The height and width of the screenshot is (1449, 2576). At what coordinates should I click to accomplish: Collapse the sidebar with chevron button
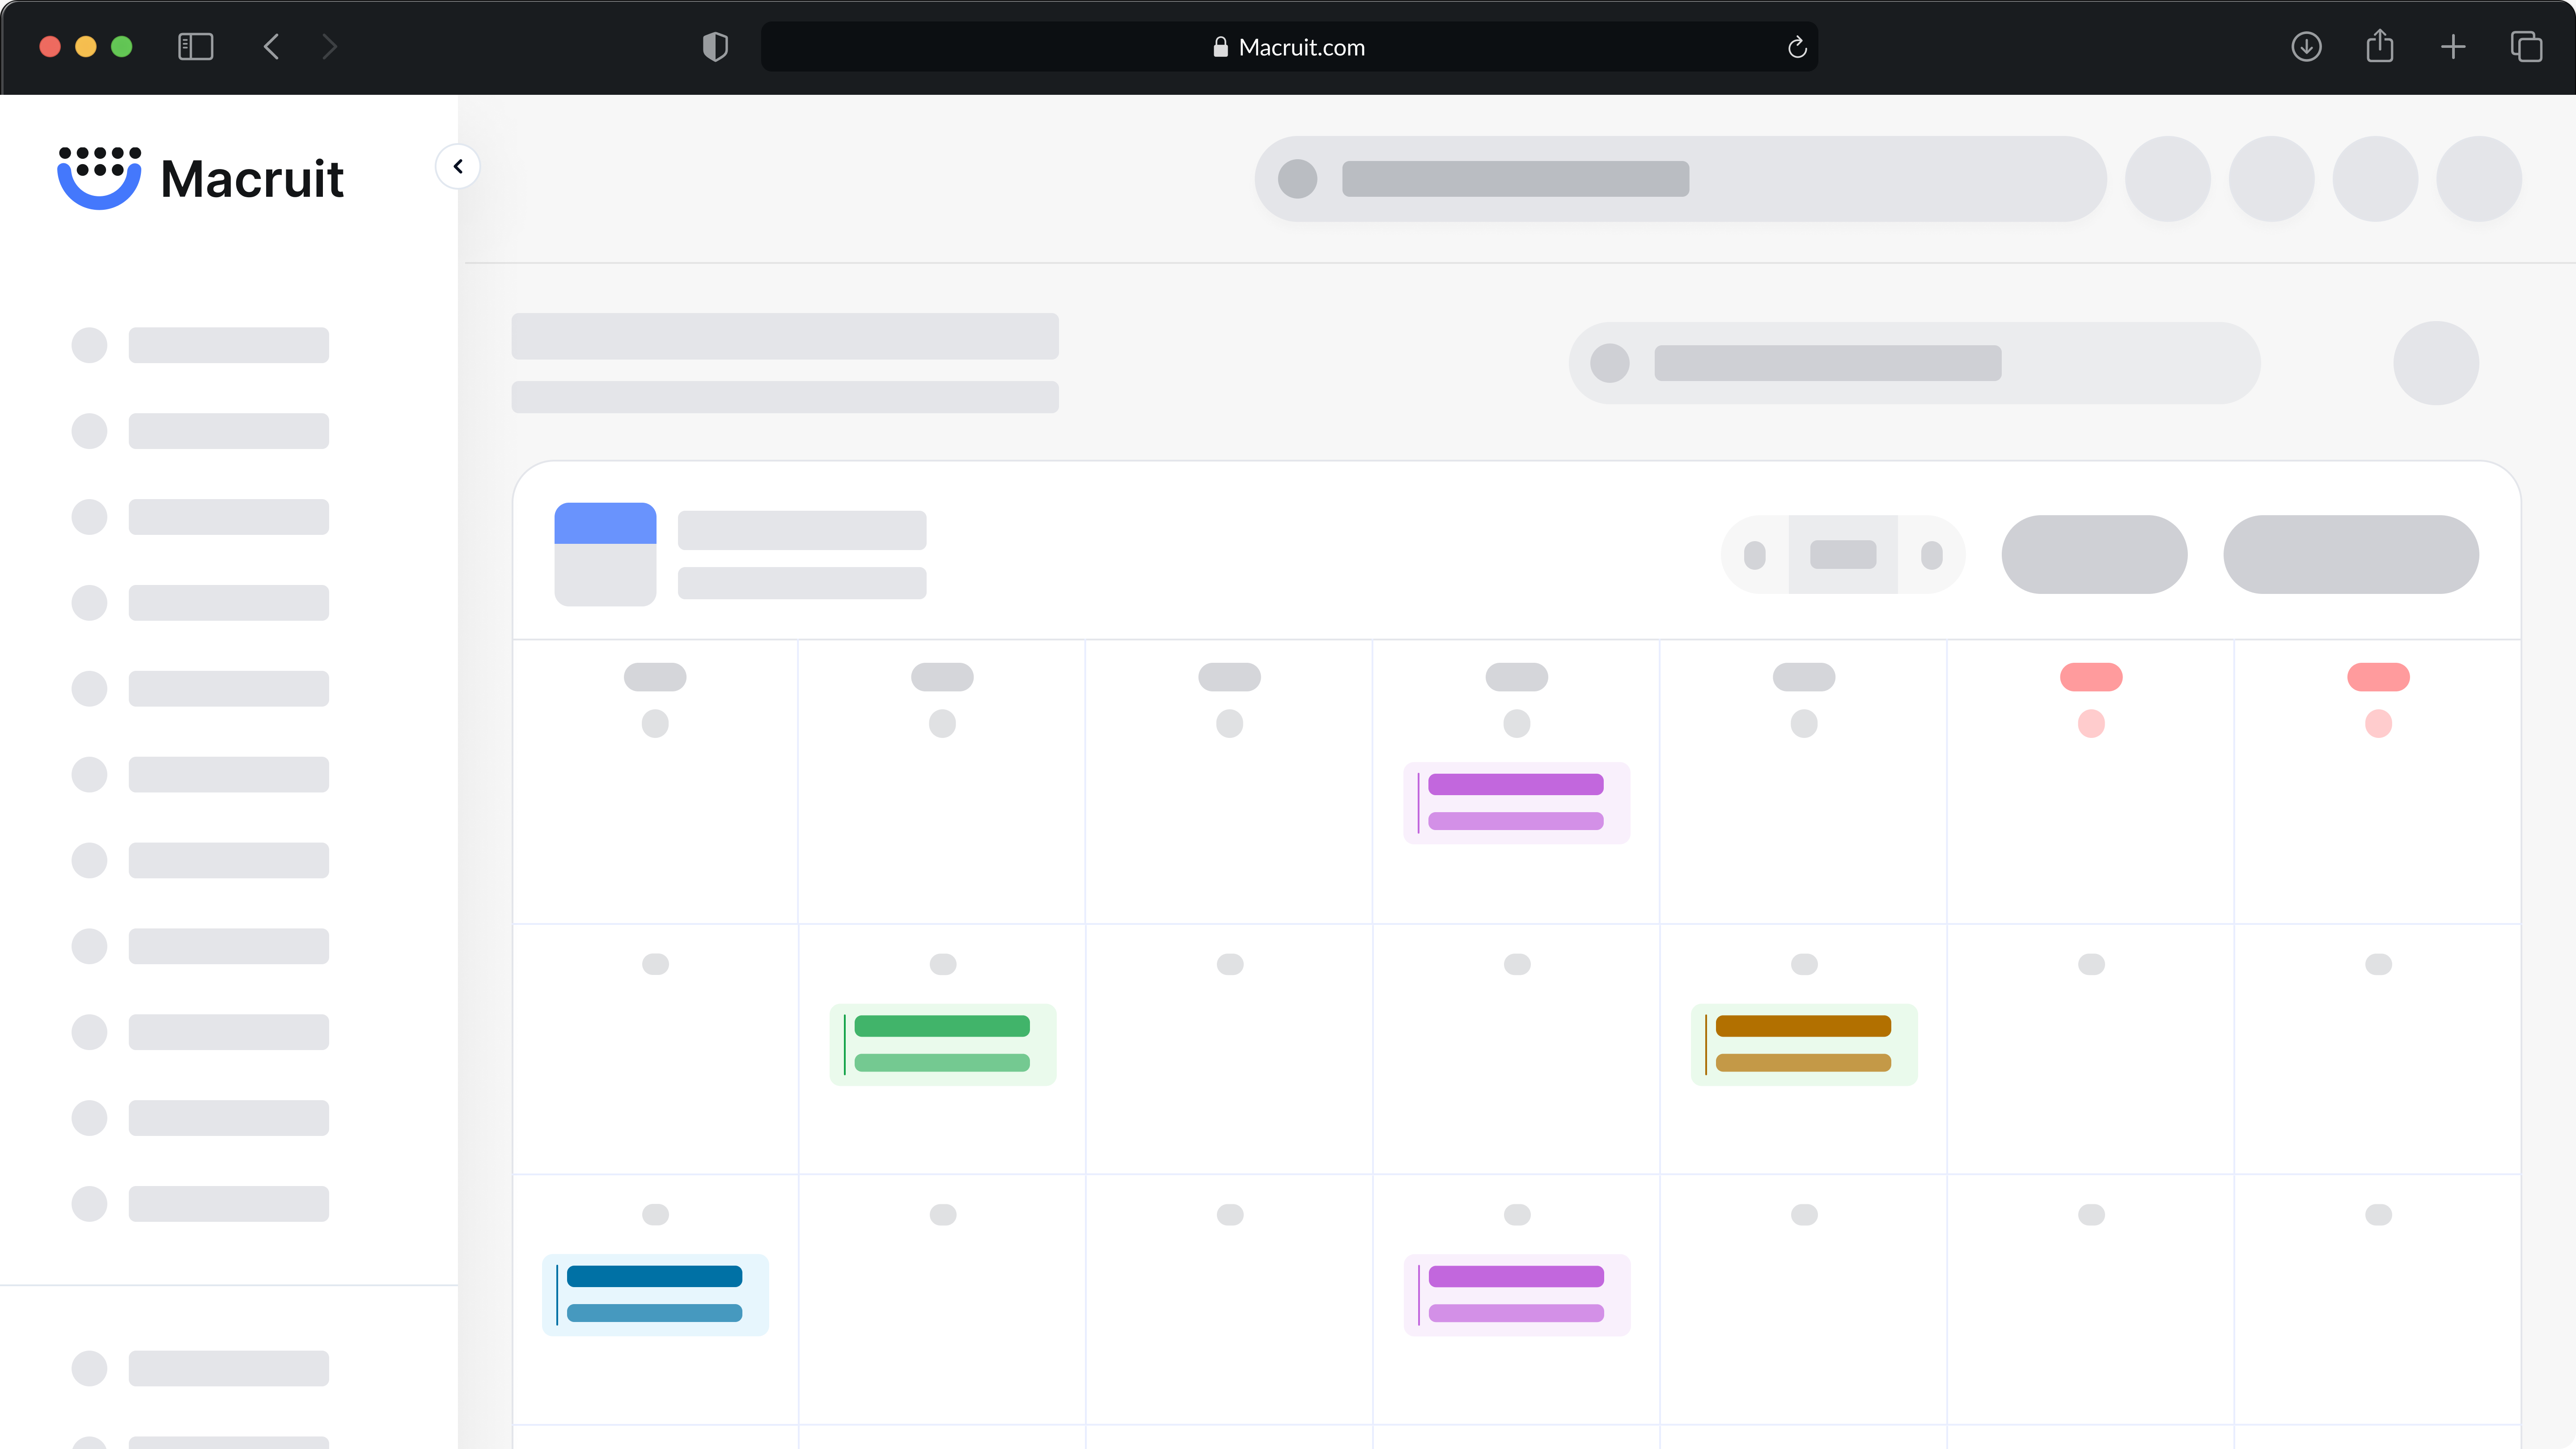(x=458, y=166)
